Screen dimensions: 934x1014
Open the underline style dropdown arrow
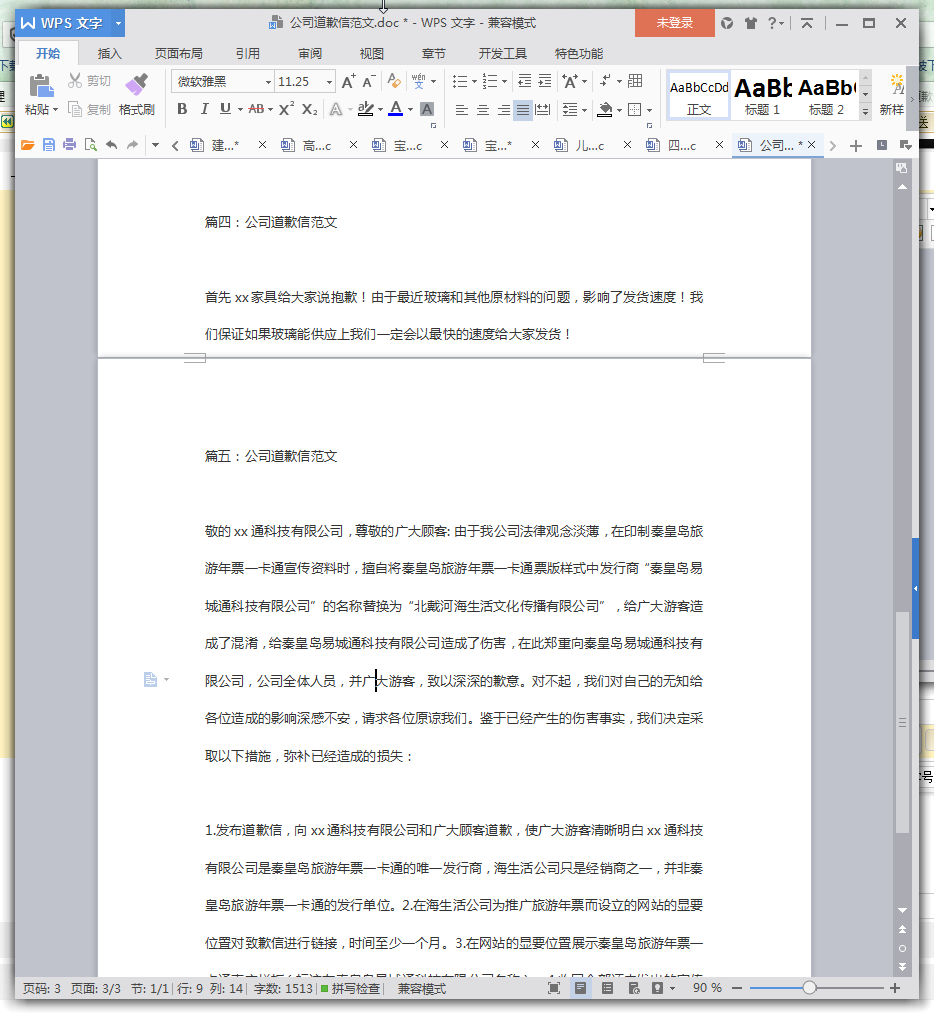[240, 109]
